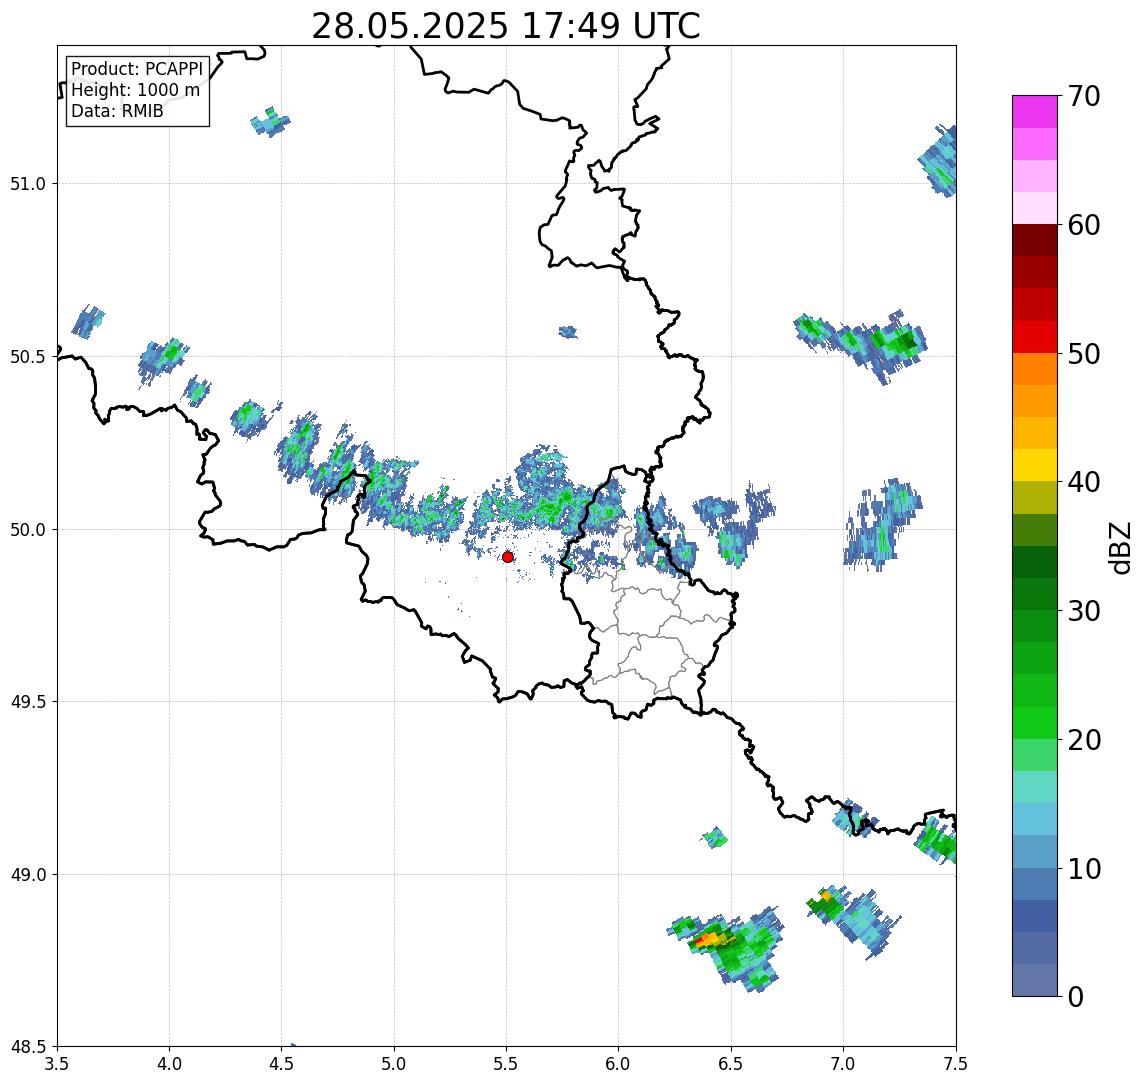Screen dimensions: 1145x1084
Task: Click the longitude tick label 6.0
Action: 619,1064
